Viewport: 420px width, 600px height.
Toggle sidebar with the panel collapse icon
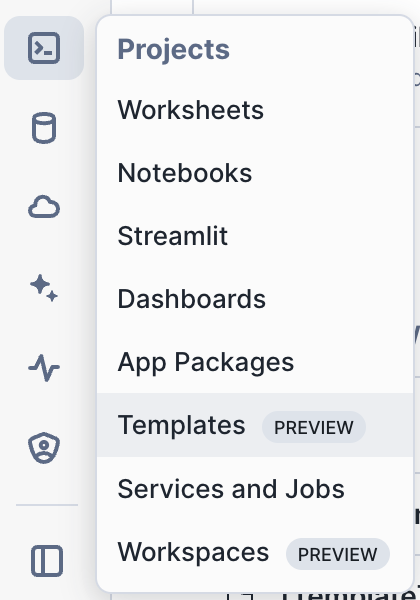[x=47, y=561]
